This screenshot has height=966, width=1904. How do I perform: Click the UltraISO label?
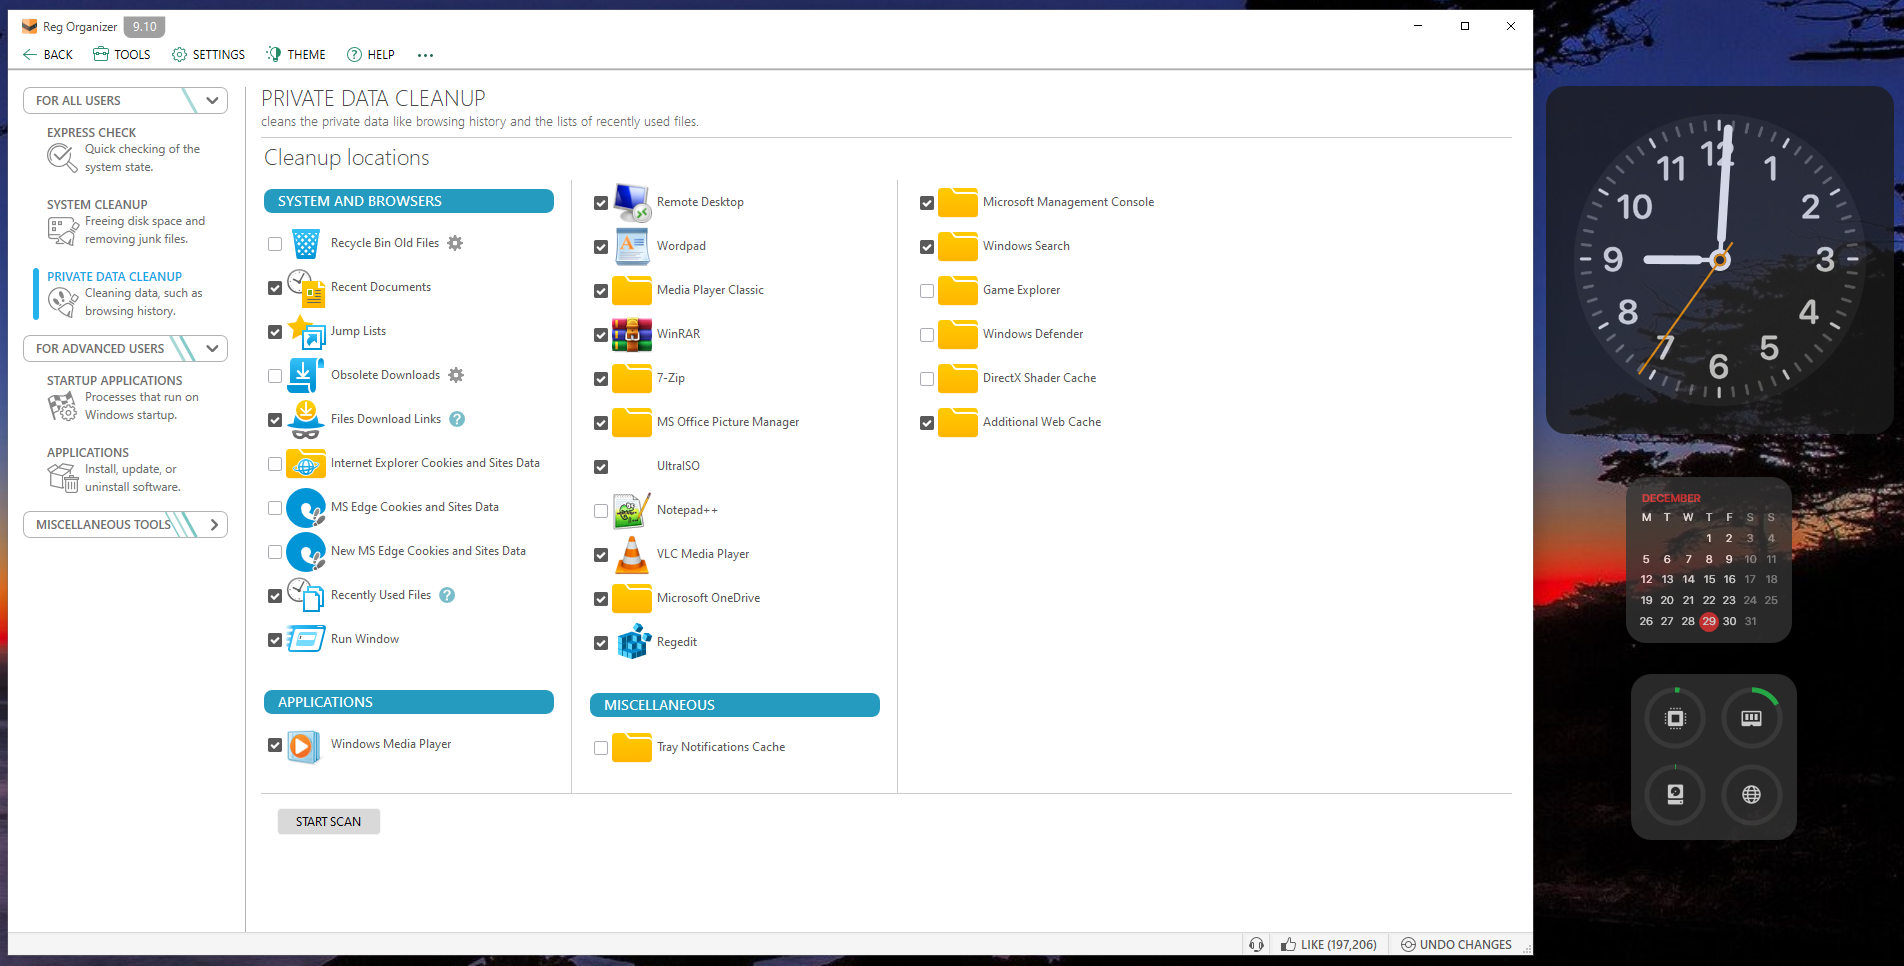[x=678, y=466]
